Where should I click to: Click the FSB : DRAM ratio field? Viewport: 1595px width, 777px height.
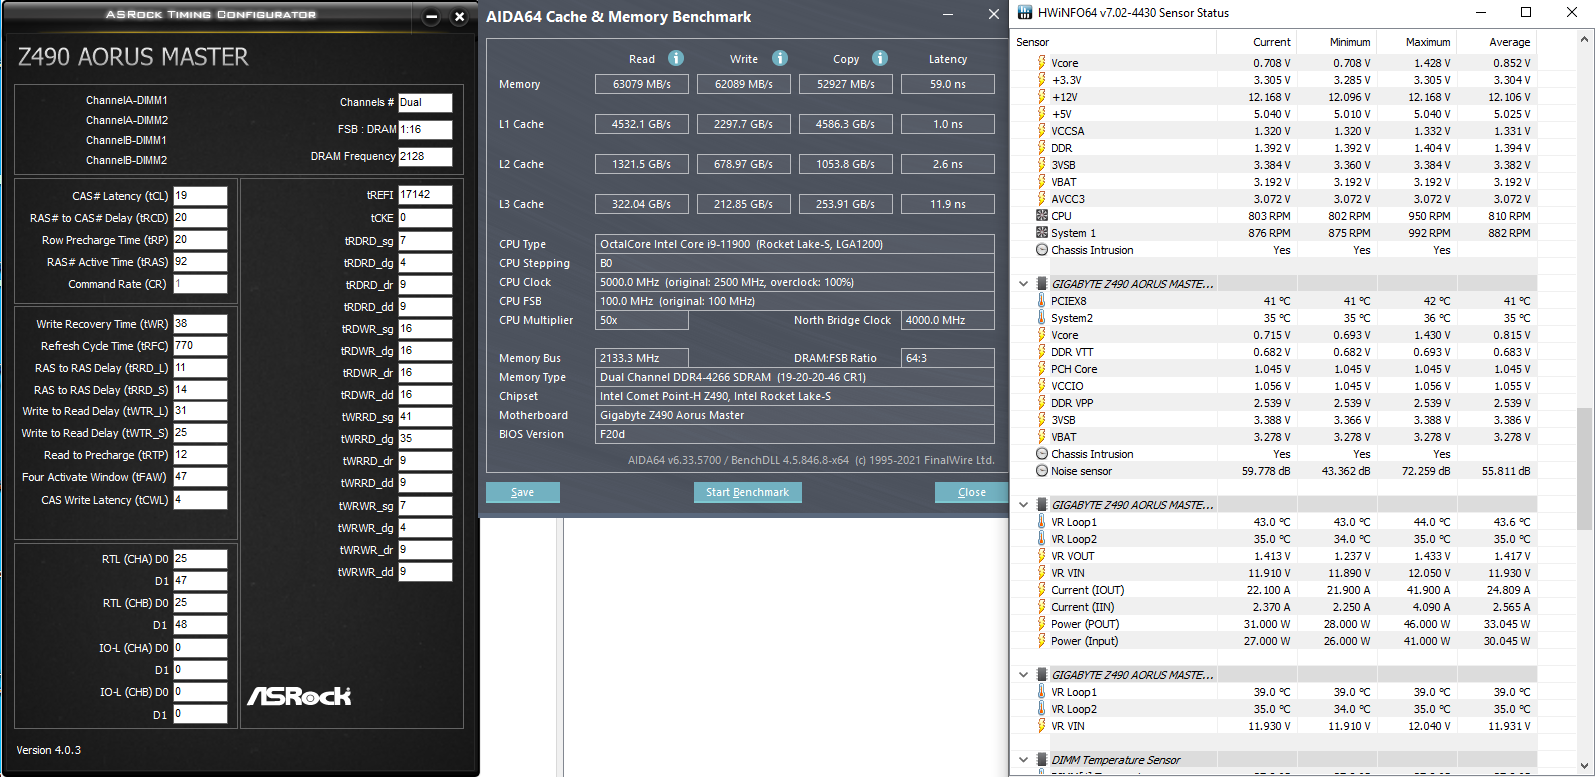pos(425,130)
